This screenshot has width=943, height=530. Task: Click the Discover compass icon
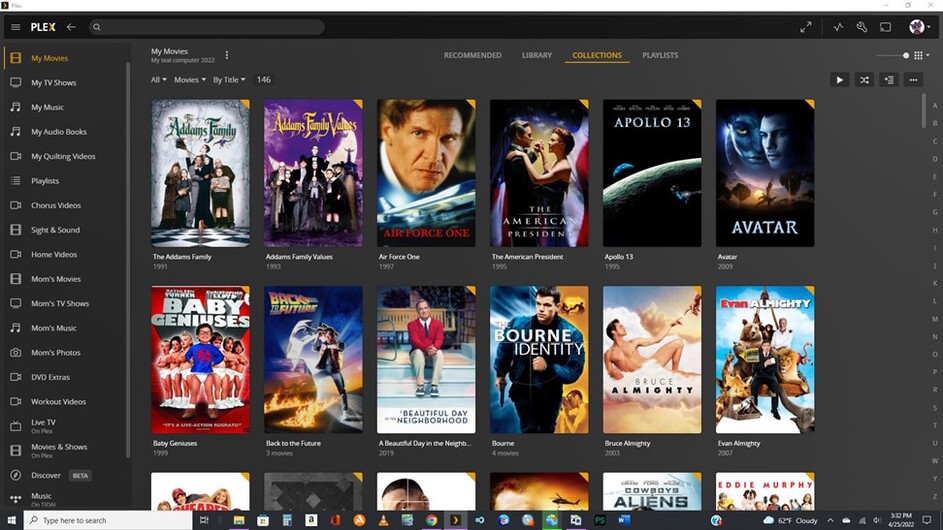coord(16,475)
